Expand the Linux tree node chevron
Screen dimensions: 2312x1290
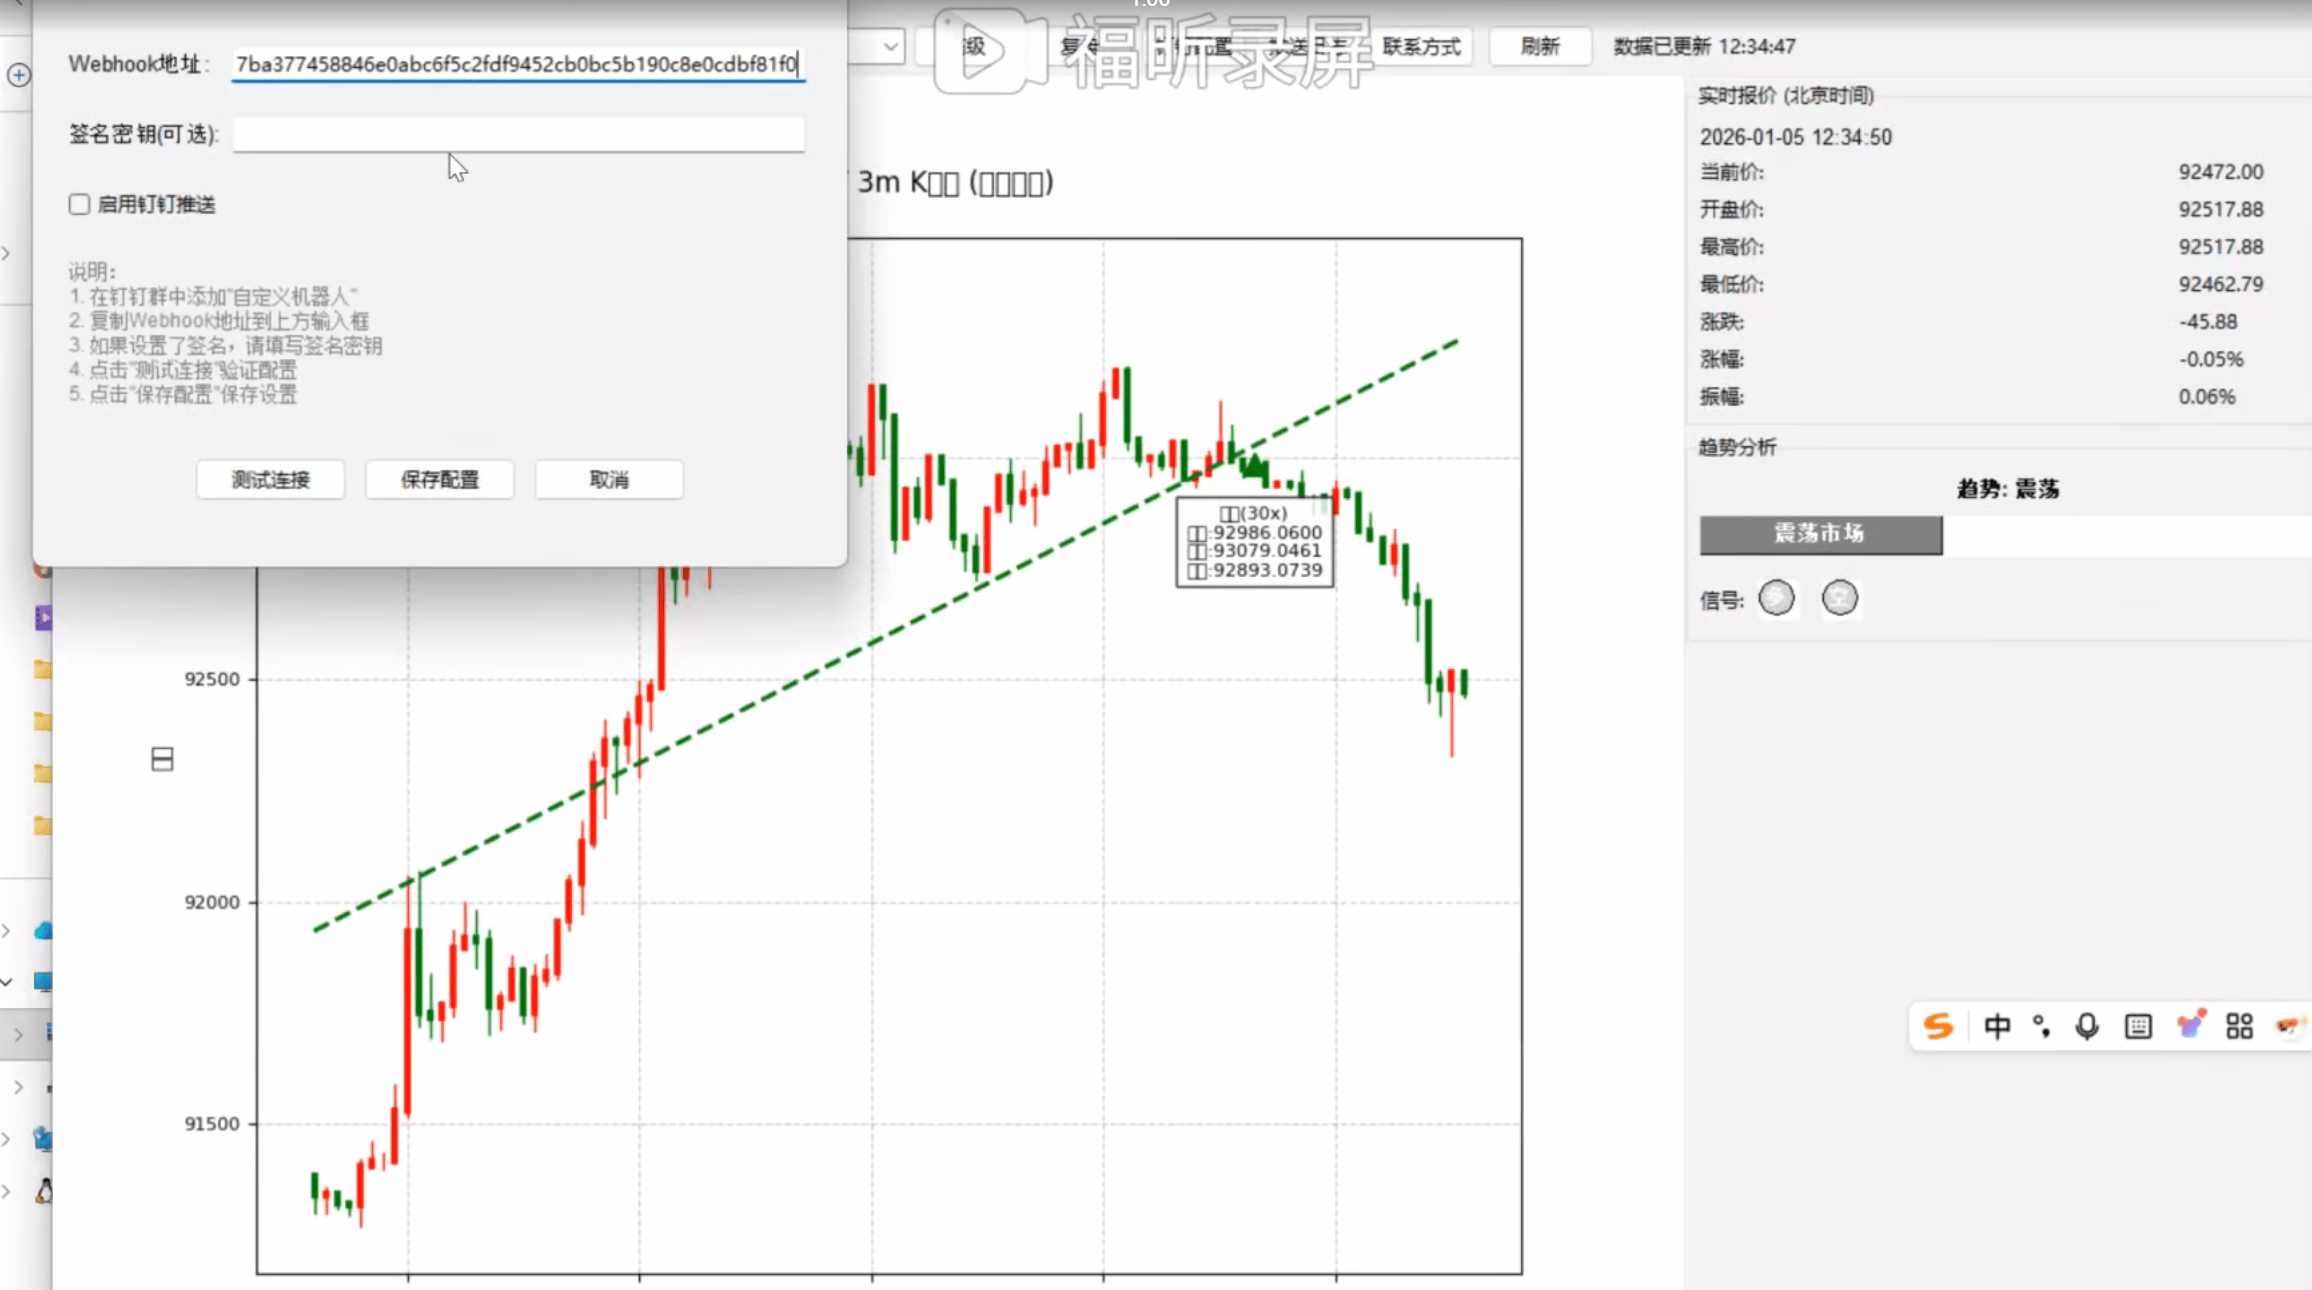click(7, 1190)
